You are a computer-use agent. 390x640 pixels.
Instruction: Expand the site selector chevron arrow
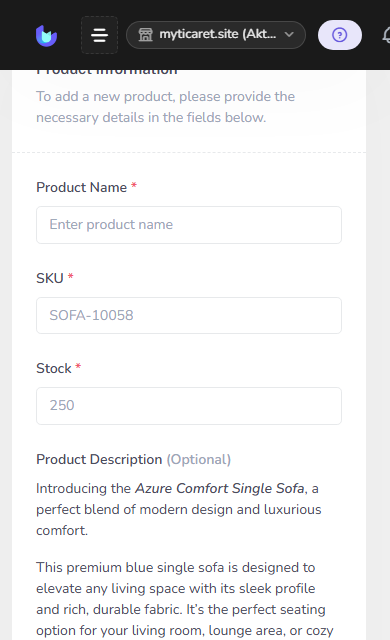point(289,35)
